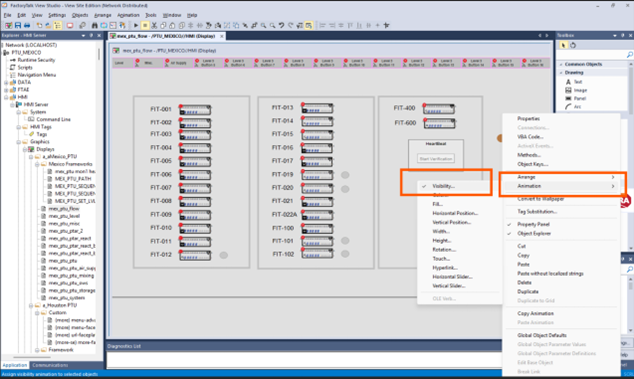
Task: Toggle auto-hide pin on Explorer panel
Action: pyautogui.click(x=91, y=36)
